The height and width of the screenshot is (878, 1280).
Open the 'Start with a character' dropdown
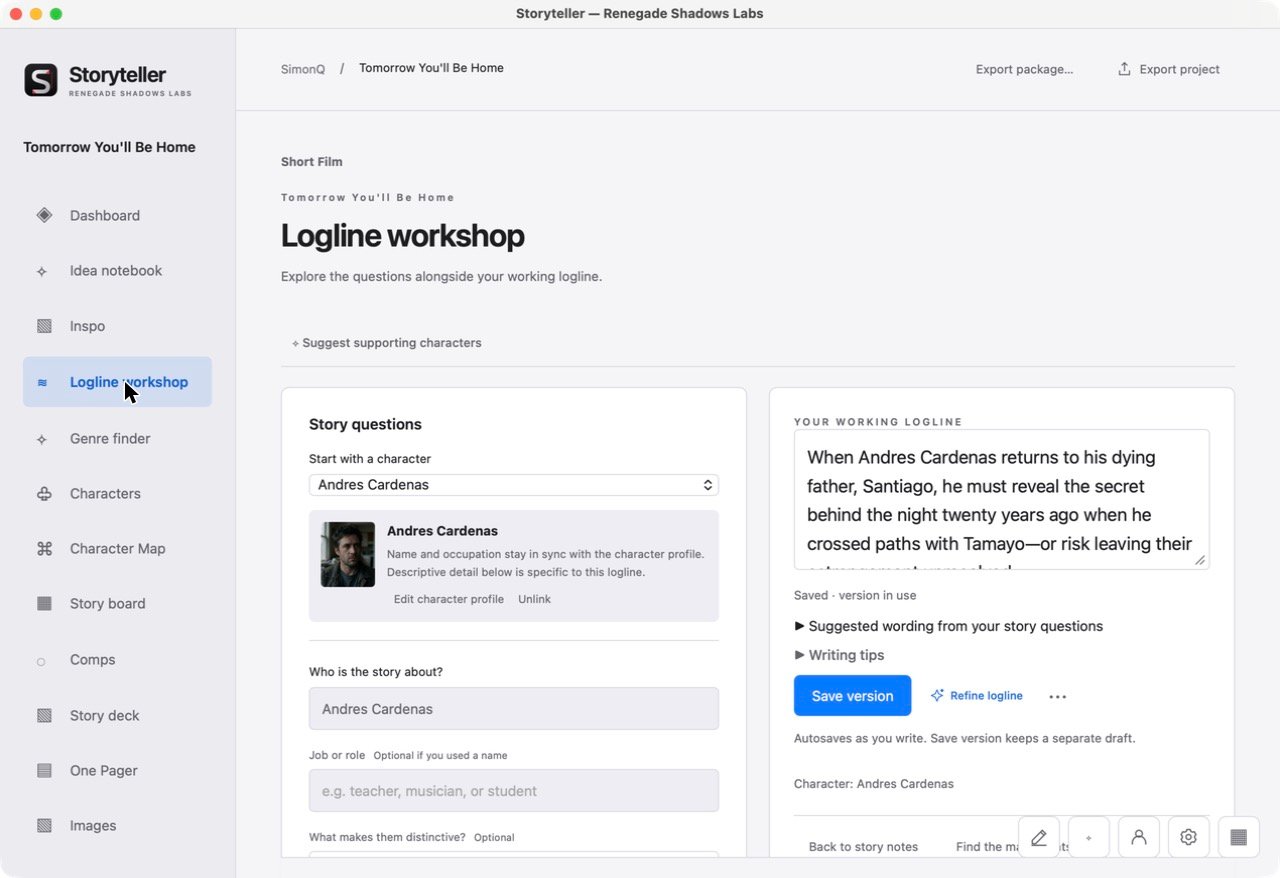(x=514, y=485)
